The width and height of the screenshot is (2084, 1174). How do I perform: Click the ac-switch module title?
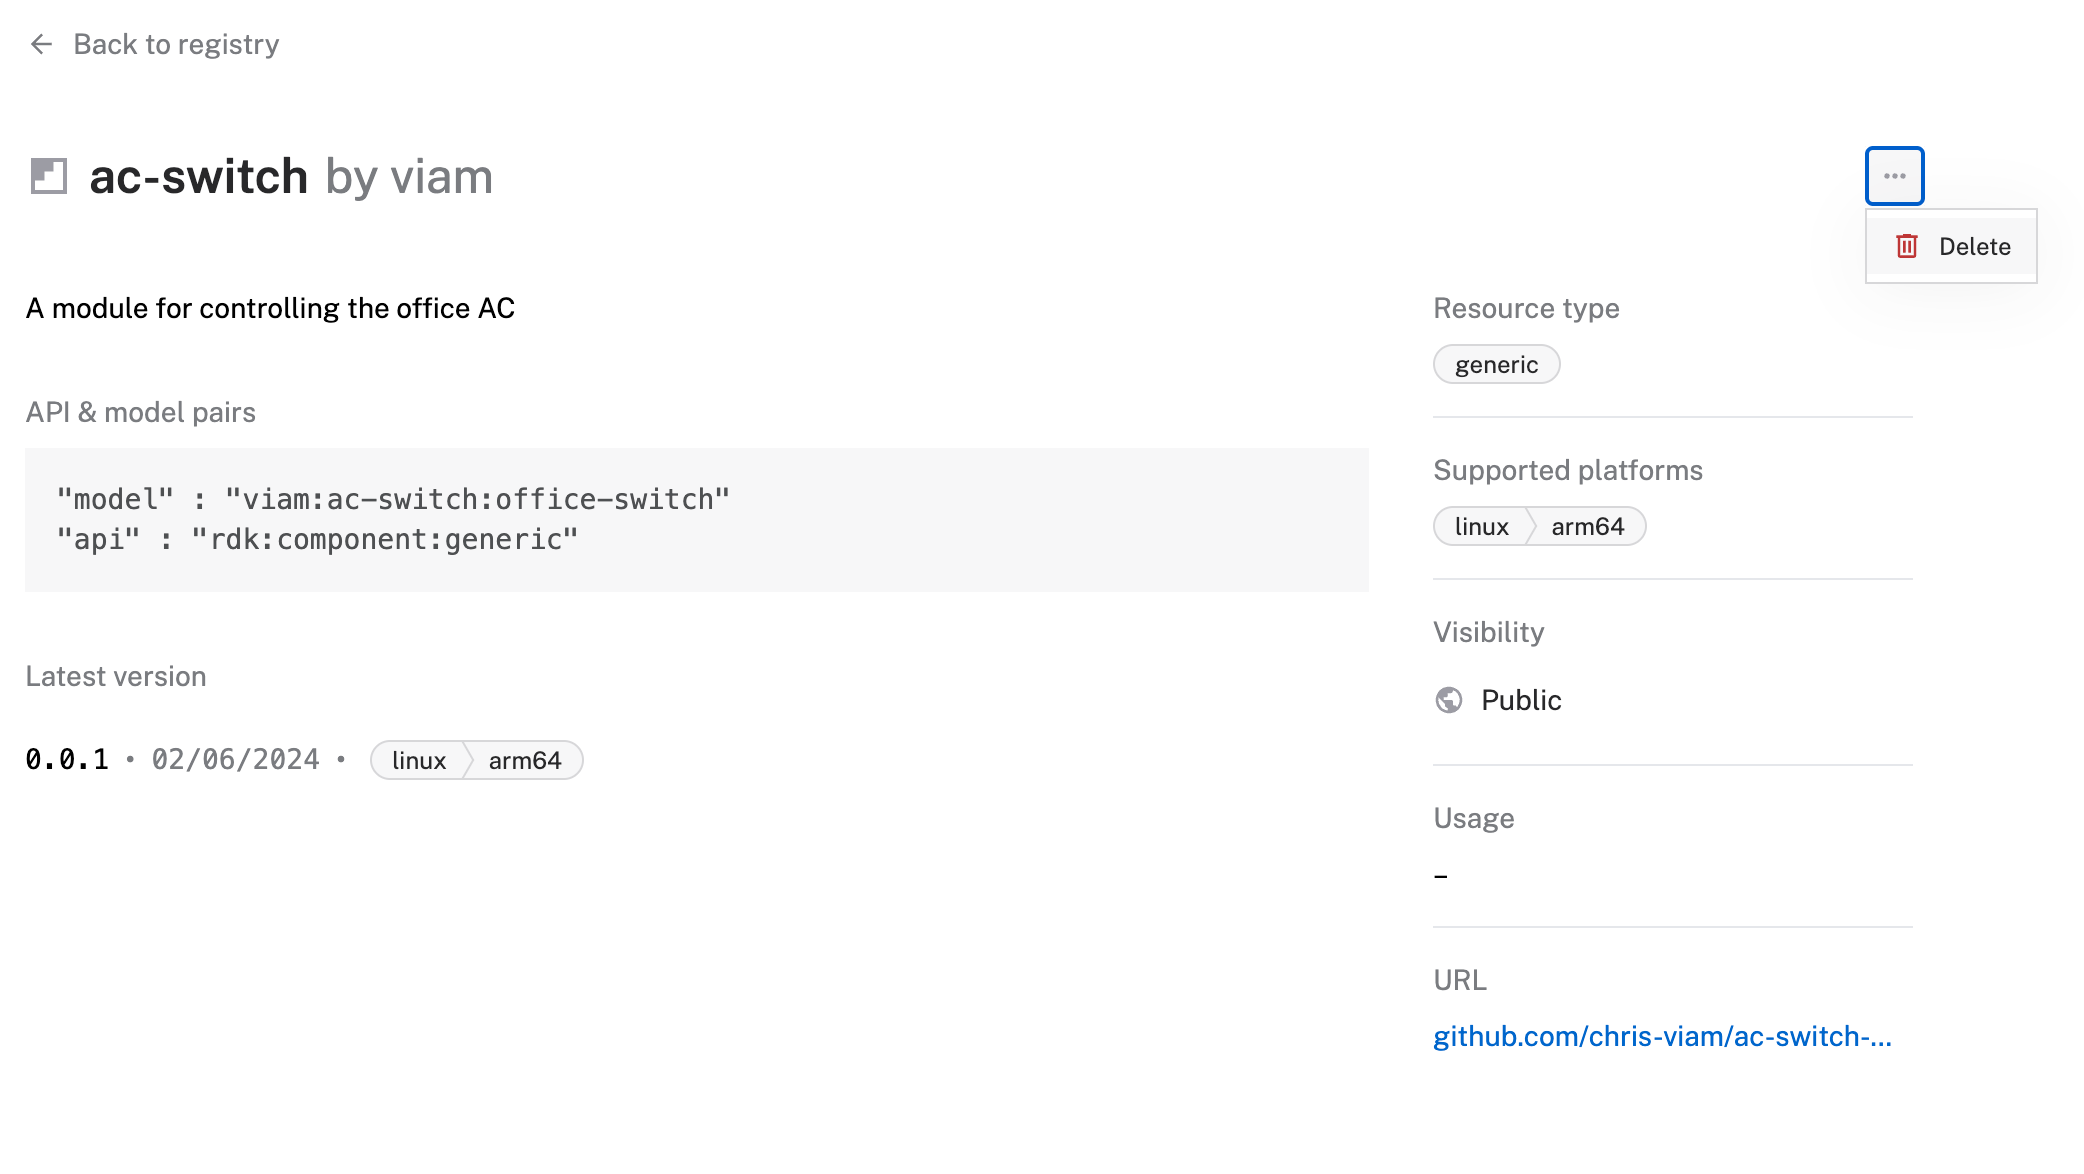click(x=198, y=177)
